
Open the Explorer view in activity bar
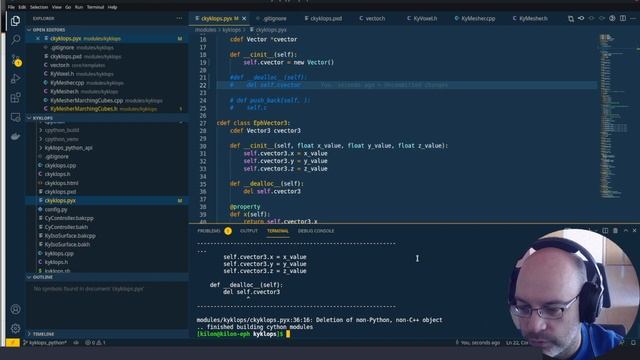[x=16, y=20]
